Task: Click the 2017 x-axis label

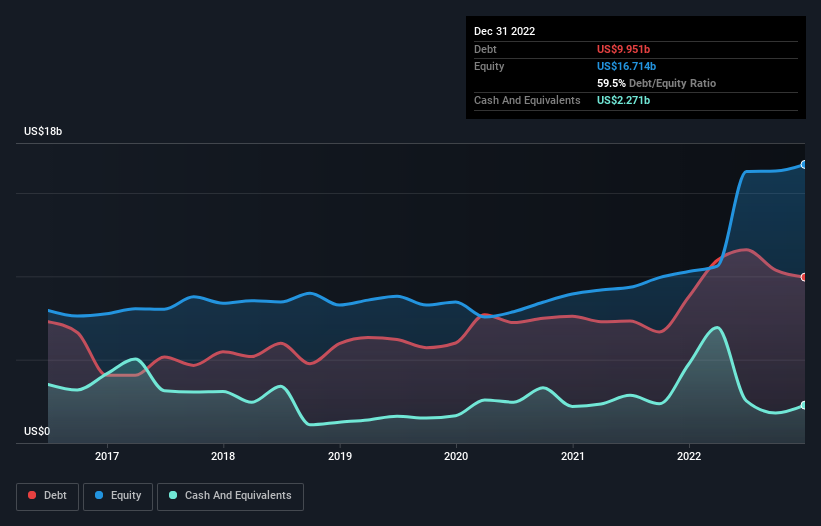Action: (x=107, y=456)
